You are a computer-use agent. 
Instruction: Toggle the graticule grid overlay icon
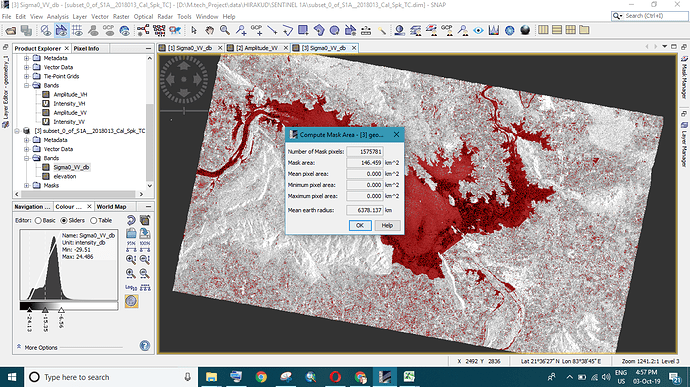pos(77,30)
